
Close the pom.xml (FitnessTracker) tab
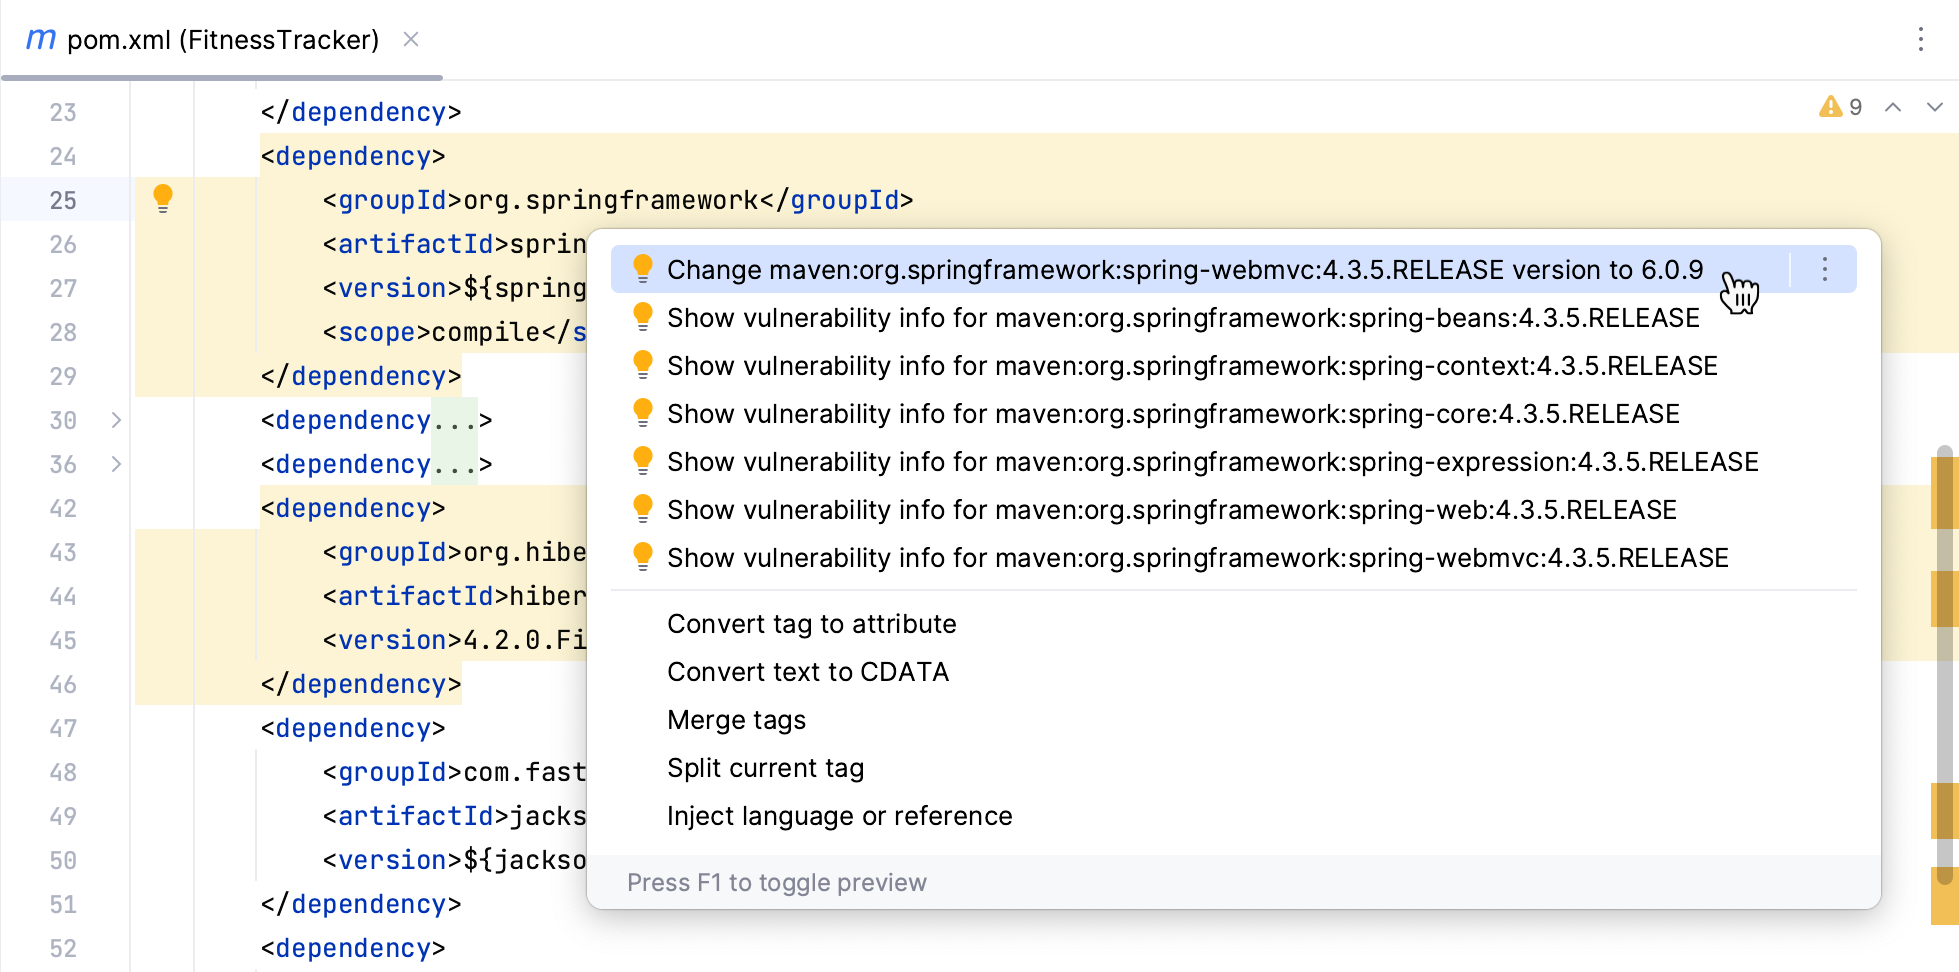410,40
